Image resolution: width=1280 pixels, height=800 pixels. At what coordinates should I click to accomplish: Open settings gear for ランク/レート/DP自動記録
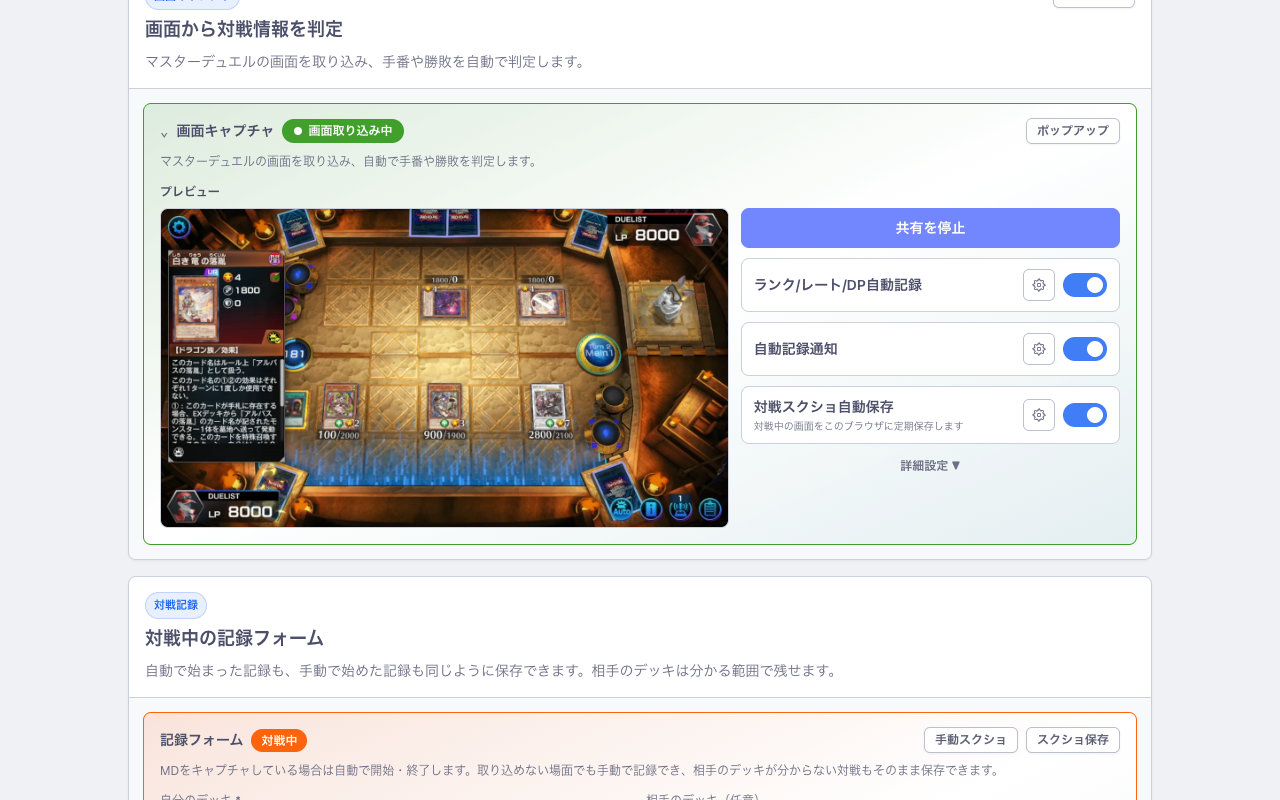[1039, 285]
